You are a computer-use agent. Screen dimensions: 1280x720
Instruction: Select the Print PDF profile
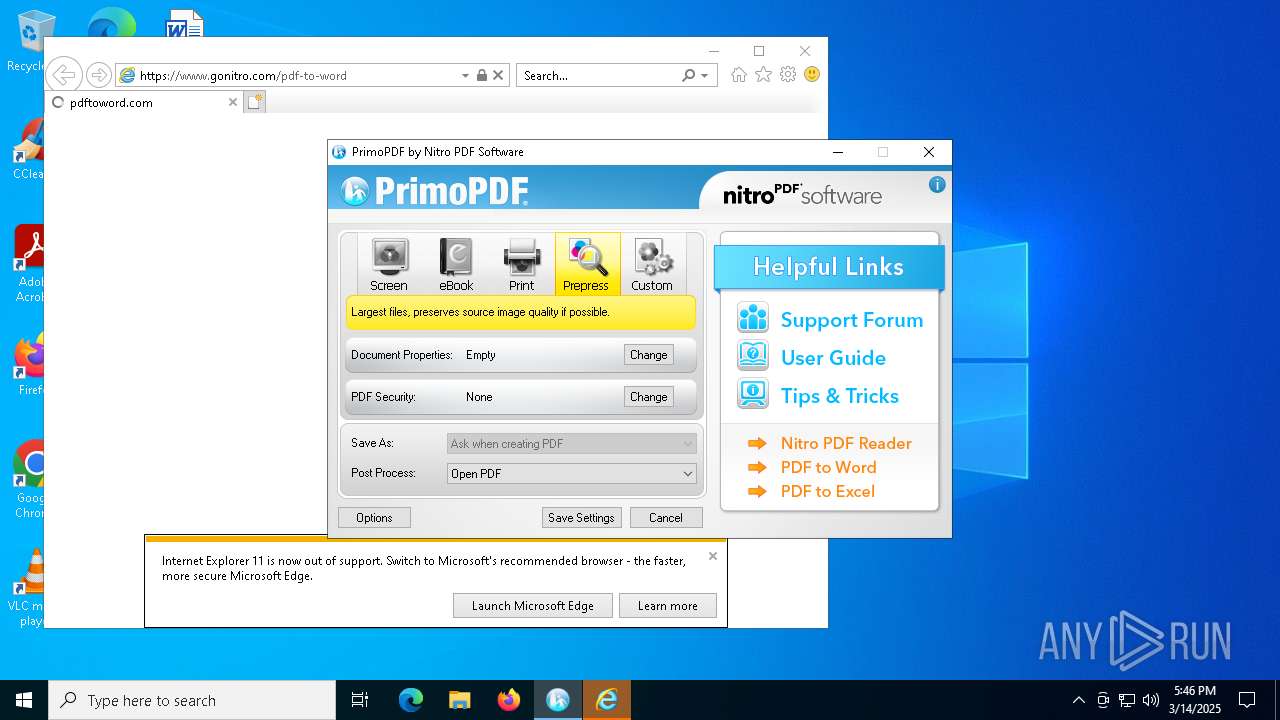[521, 264]
